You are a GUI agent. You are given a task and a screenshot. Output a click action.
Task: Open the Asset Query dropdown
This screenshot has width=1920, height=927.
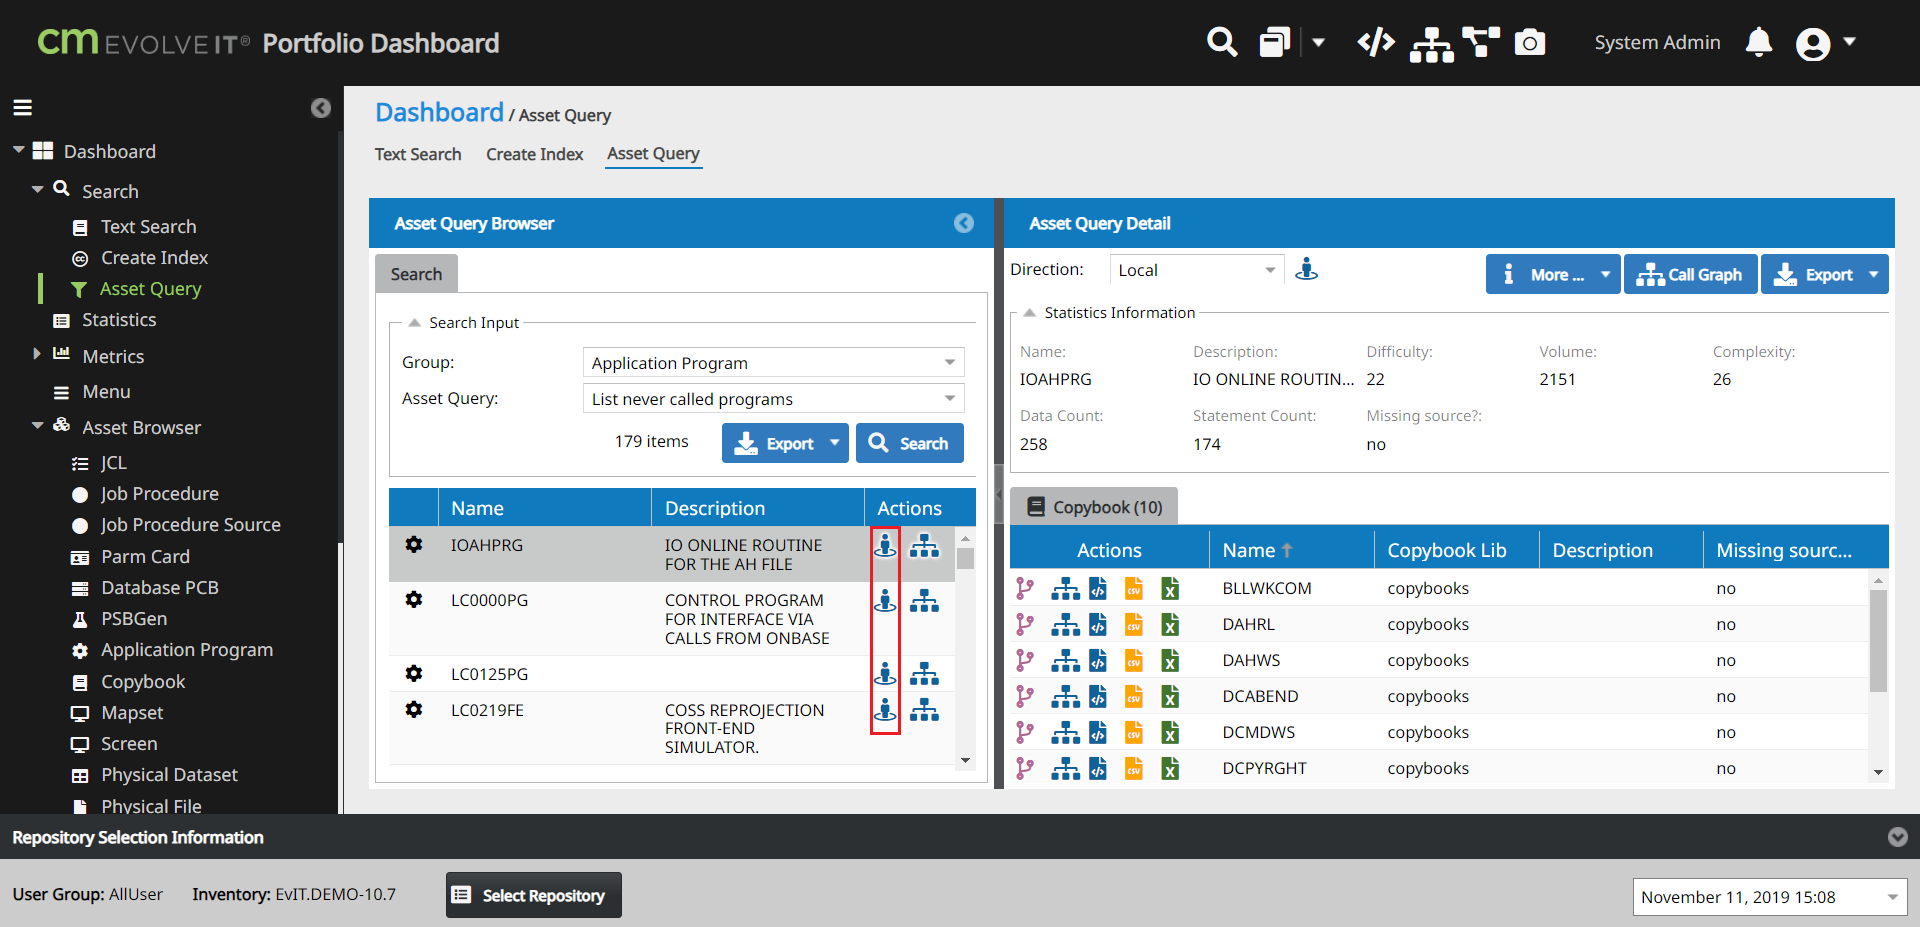(x=773, y=398)
